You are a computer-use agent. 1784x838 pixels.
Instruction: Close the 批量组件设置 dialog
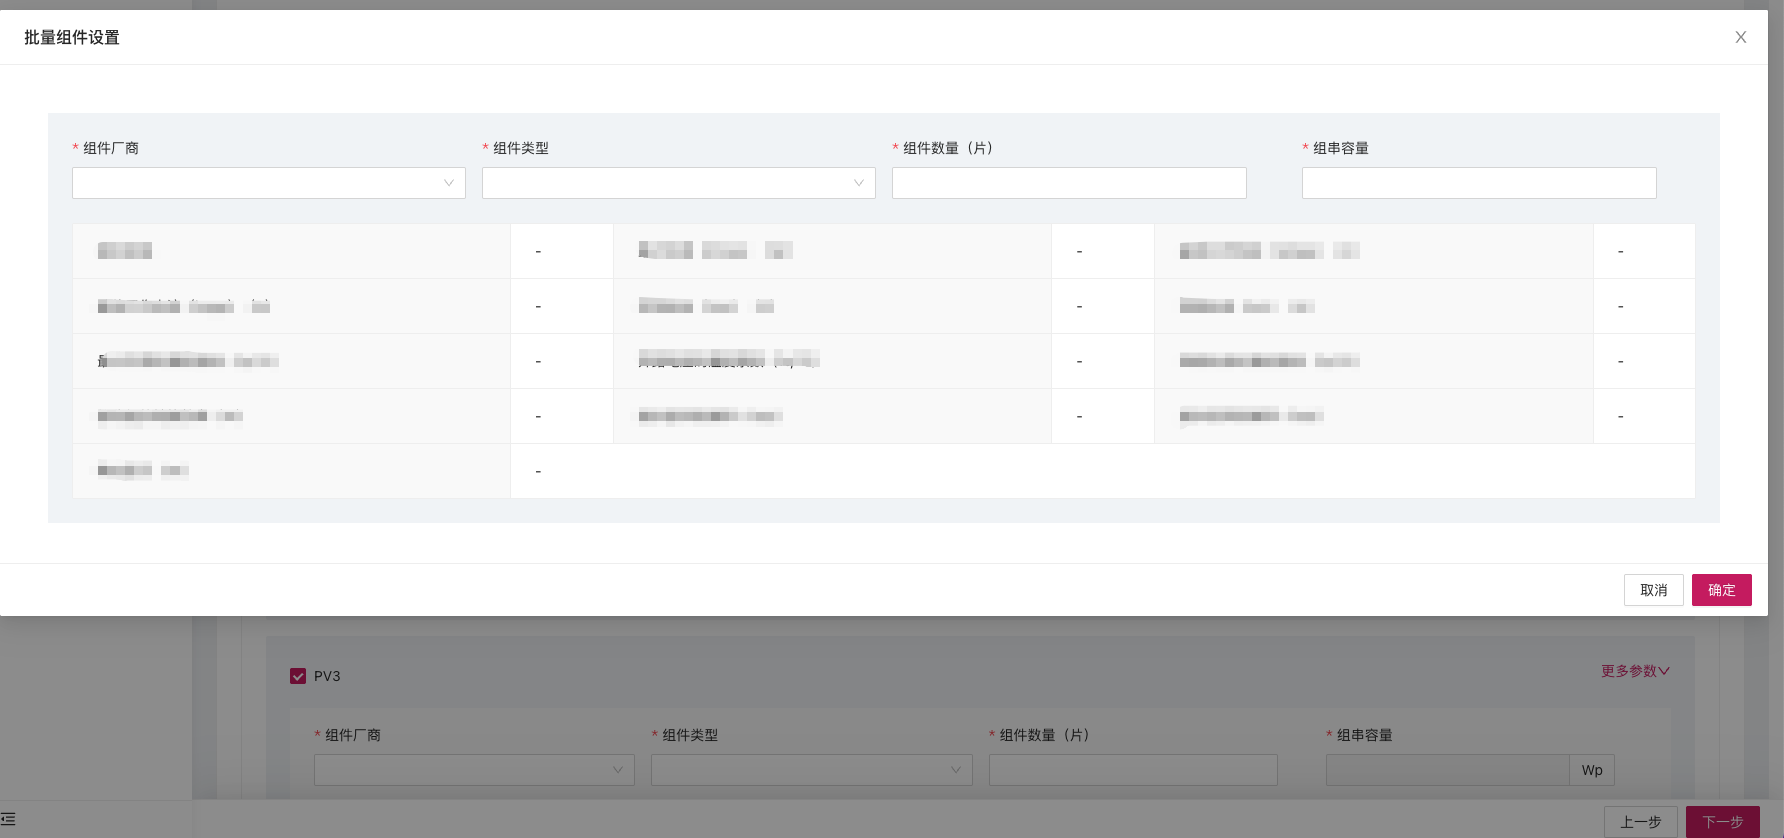click(1741, 37)
